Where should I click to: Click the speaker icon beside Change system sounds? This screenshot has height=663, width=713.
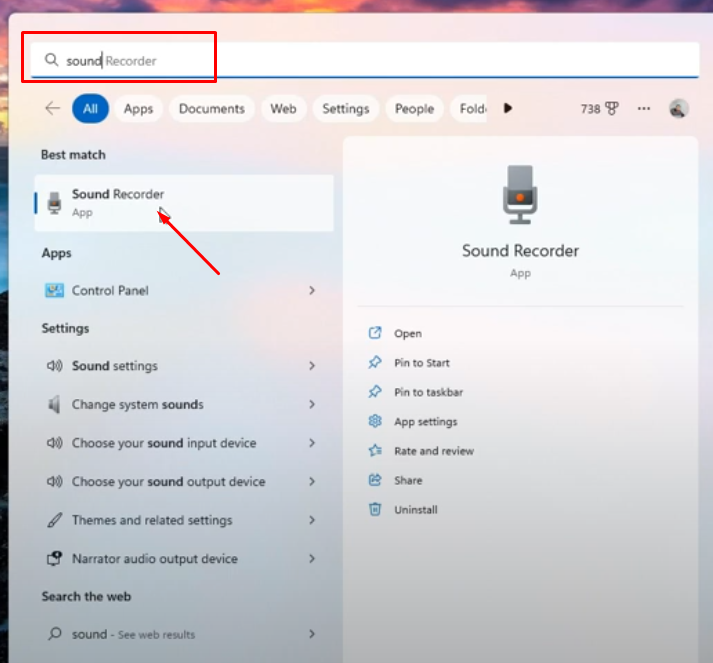[54, 404]
